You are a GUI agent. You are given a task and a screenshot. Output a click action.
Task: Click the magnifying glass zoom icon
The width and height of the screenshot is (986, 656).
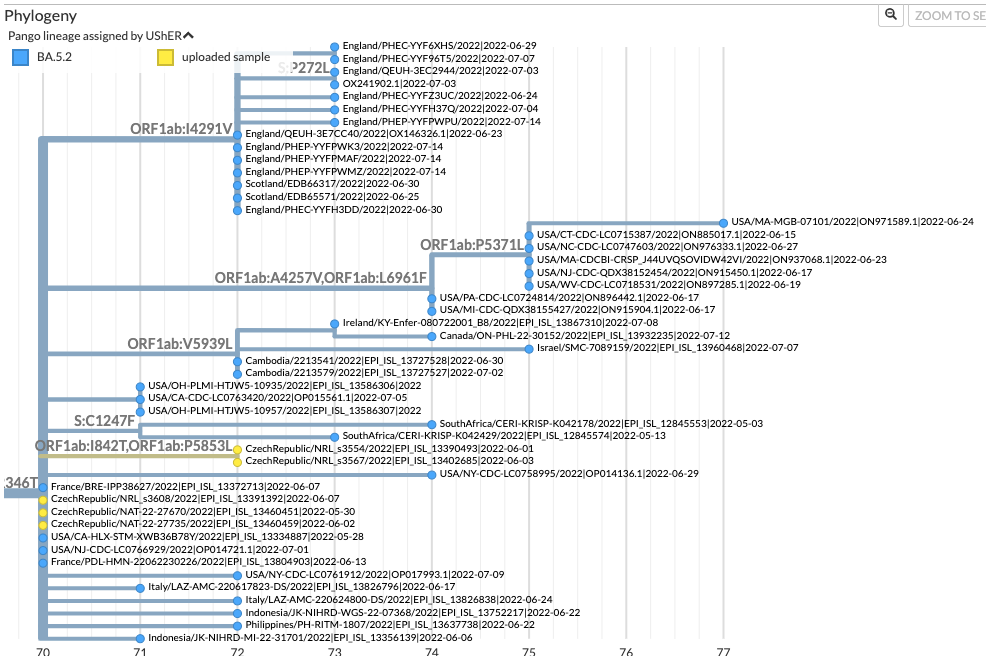point(890,14)
